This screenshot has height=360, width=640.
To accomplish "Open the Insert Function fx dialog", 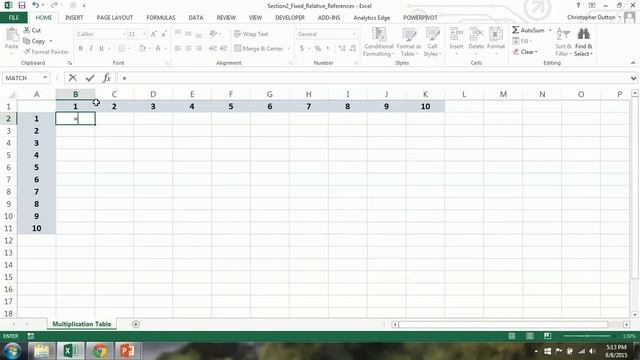I will [107, 78].
